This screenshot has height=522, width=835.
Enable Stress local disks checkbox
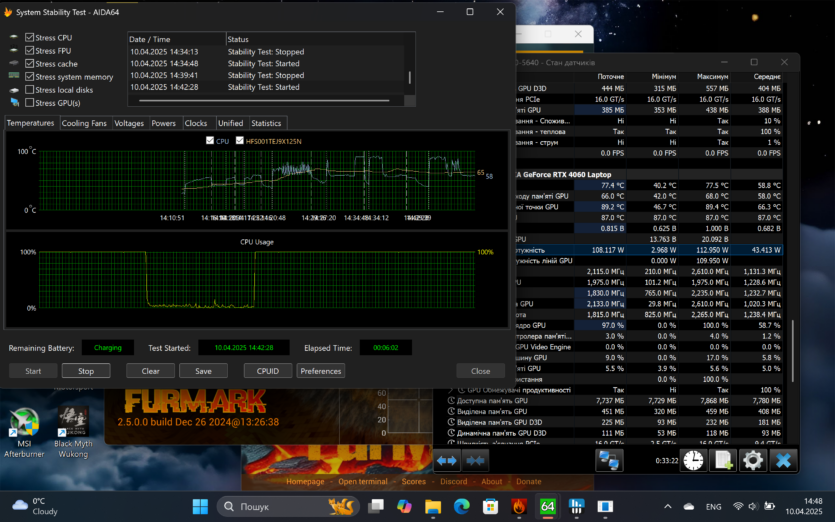click(30, 89)
